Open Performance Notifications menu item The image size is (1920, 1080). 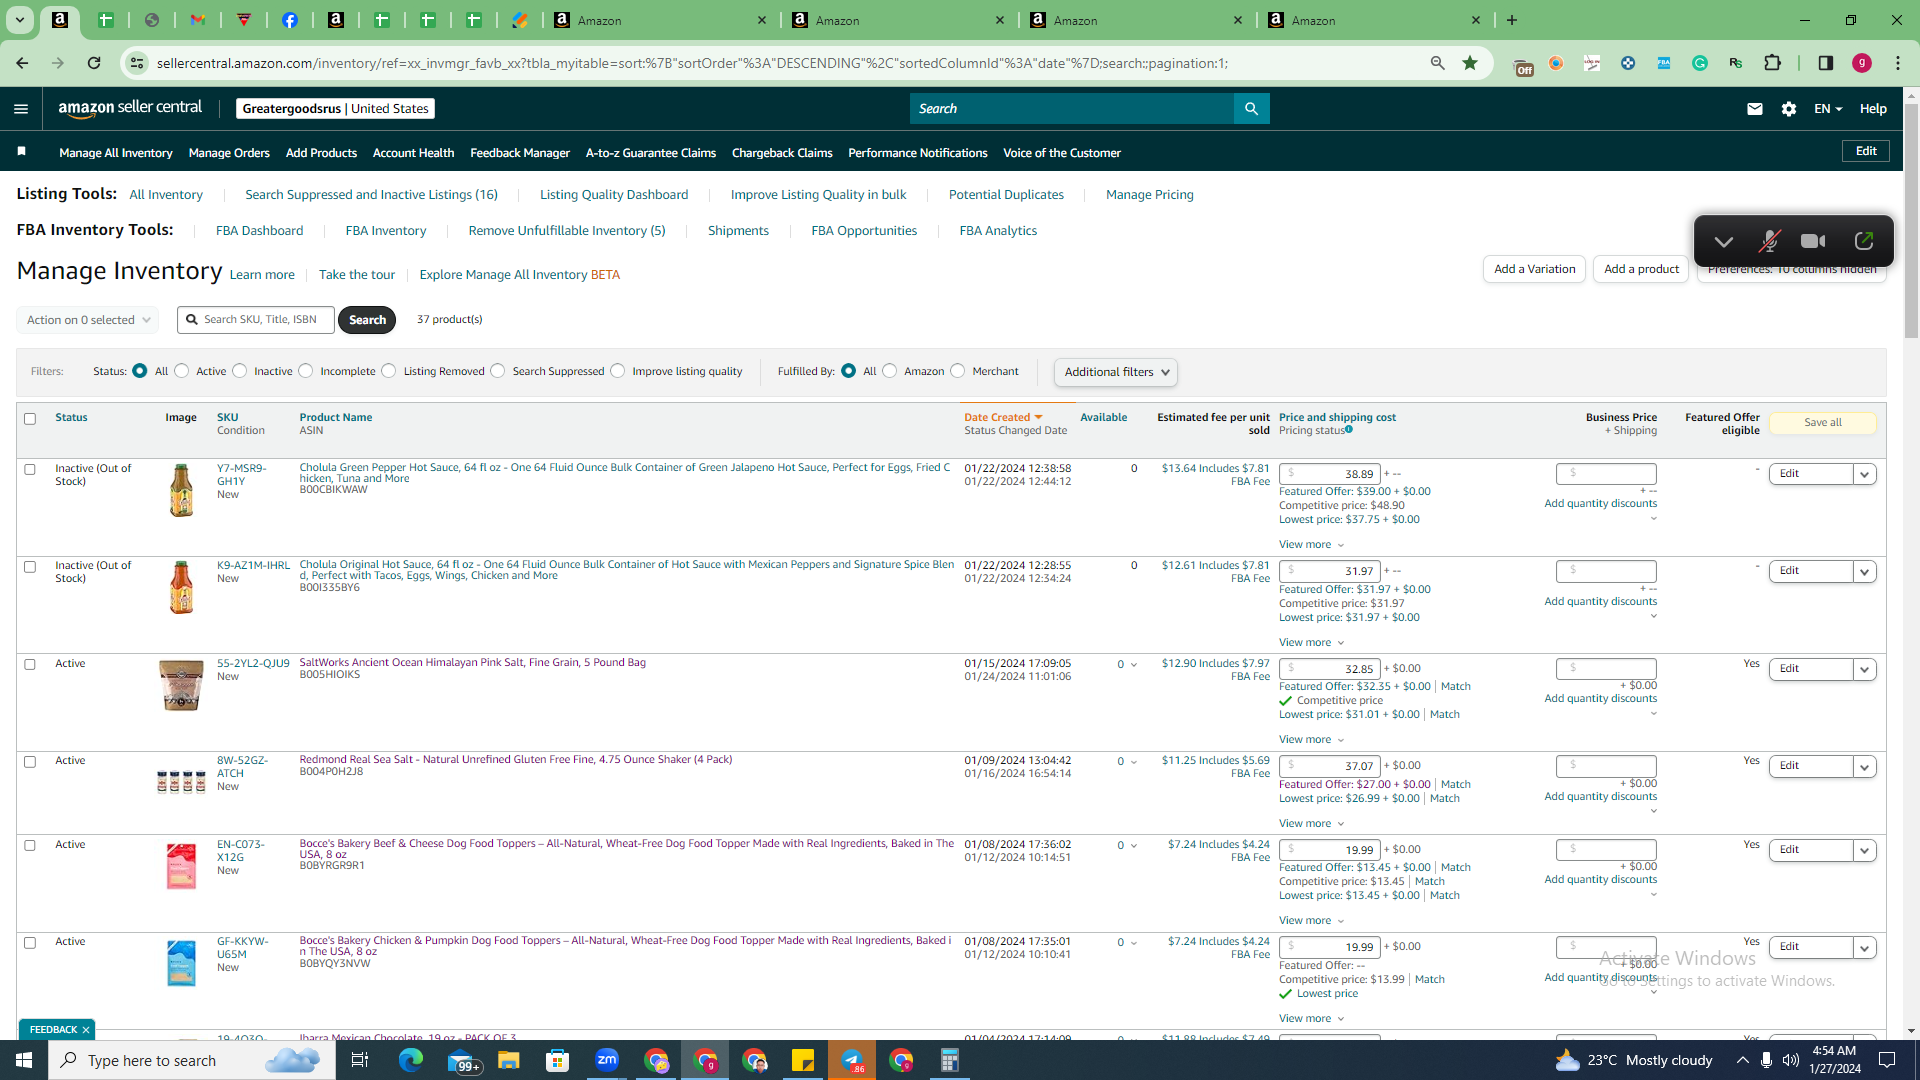tap(917, 153)
